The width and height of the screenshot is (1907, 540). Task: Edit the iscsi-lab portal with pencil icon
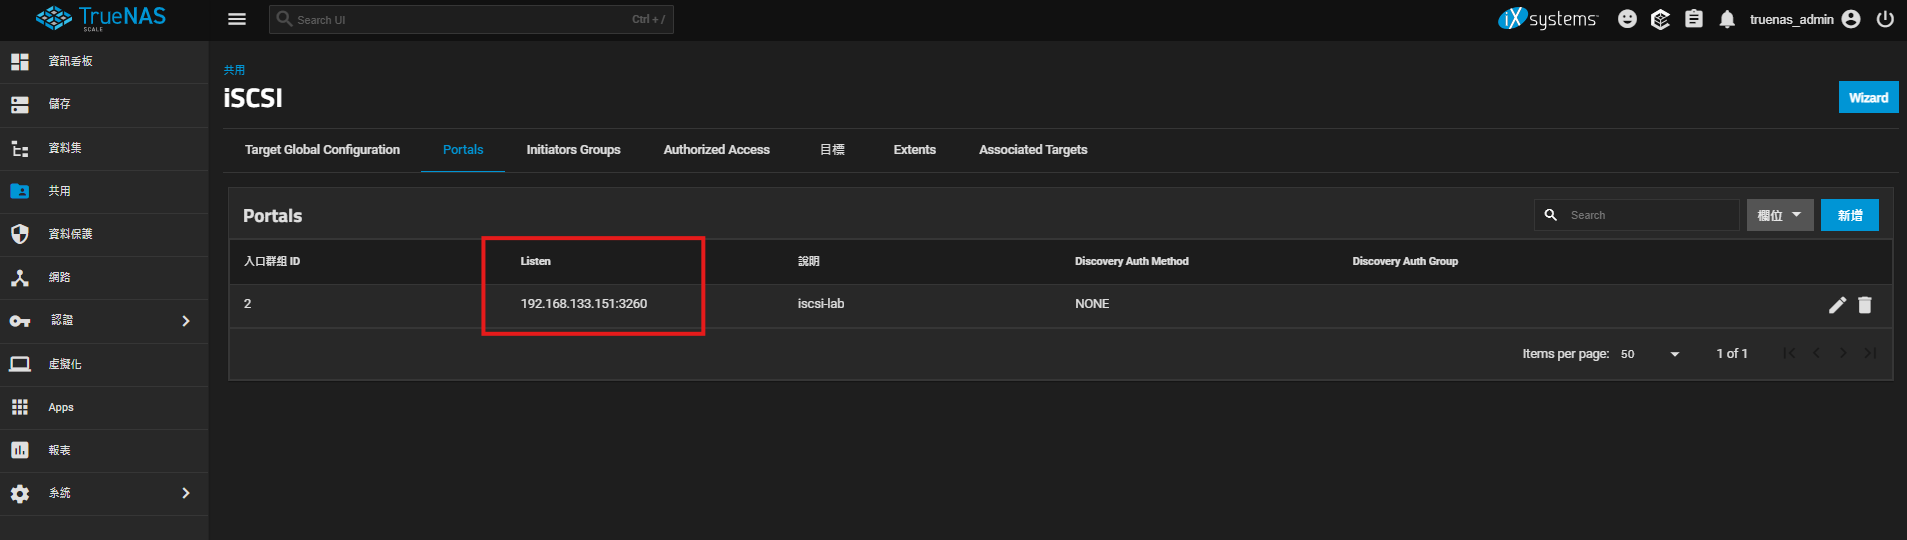1837,305
